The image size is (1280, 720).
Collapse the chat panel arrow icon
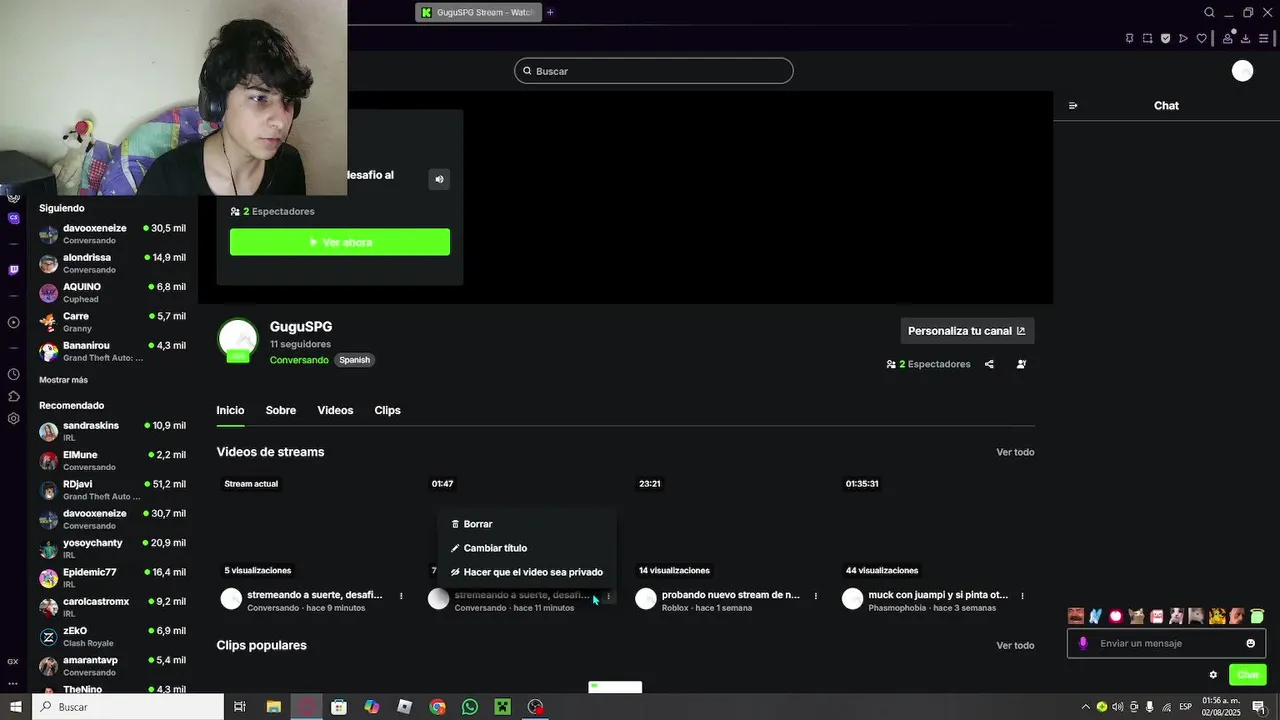1073,105
